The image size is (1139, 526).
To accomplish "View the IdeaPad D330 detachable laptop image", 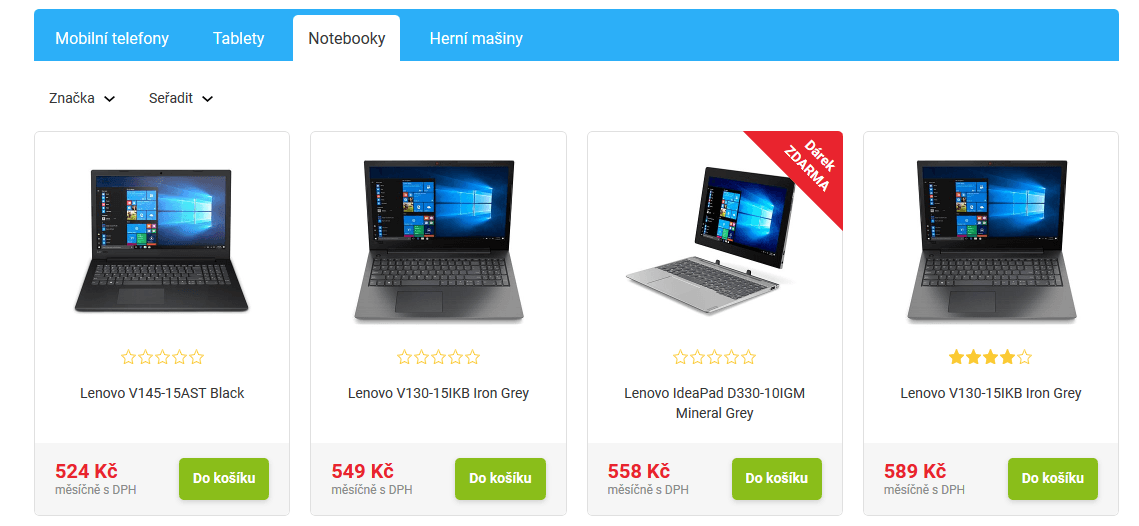I will click(710, 239).
